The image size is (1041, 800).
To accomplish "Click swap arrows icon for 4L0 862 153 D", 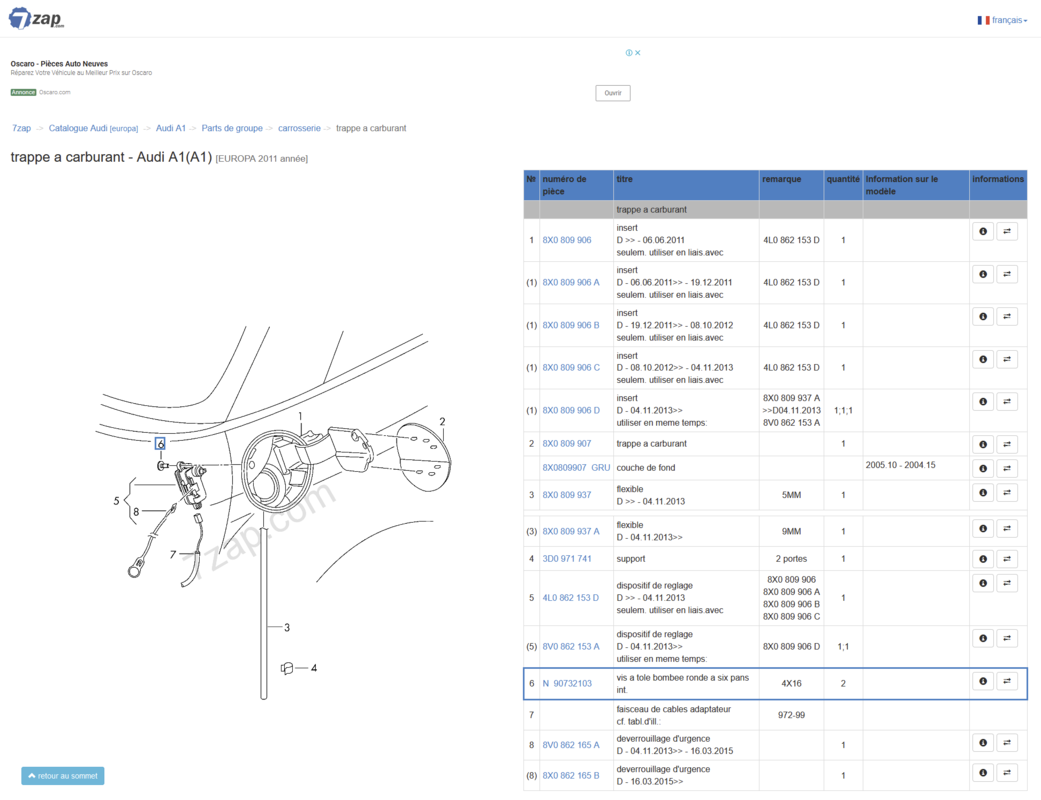I will click(1007, 583).
